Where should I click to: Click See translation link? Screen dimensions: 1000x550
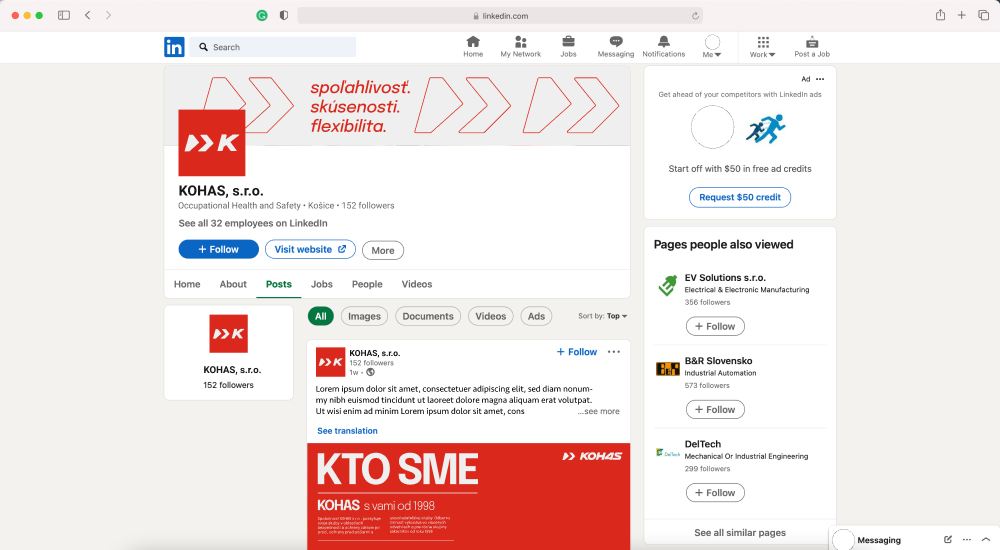tap(348, 431)
